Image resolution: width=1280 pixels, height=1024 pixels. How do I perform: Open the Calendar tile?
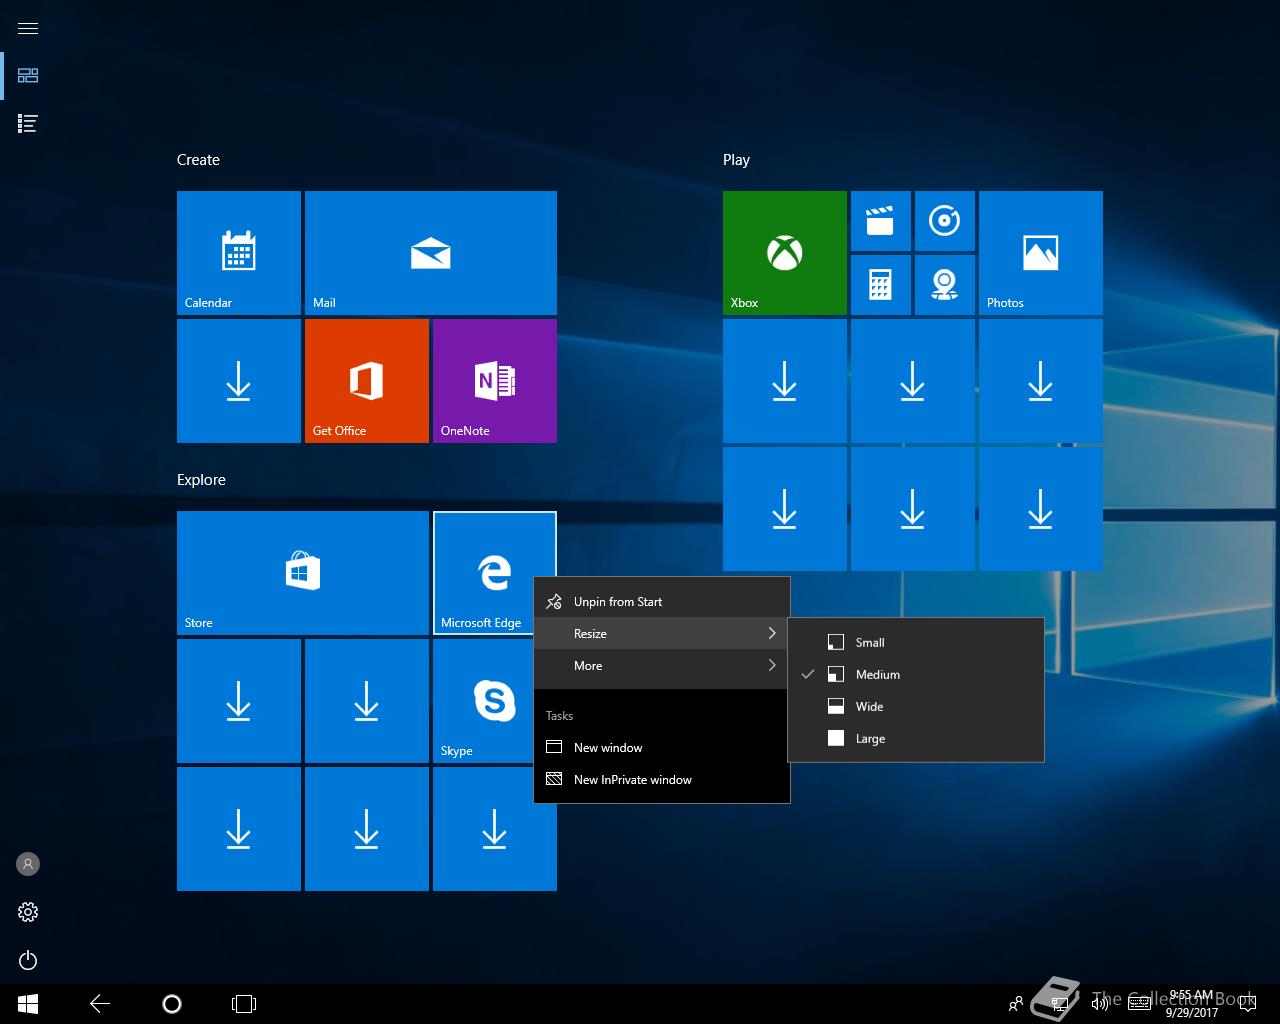[x=239, y=253]
